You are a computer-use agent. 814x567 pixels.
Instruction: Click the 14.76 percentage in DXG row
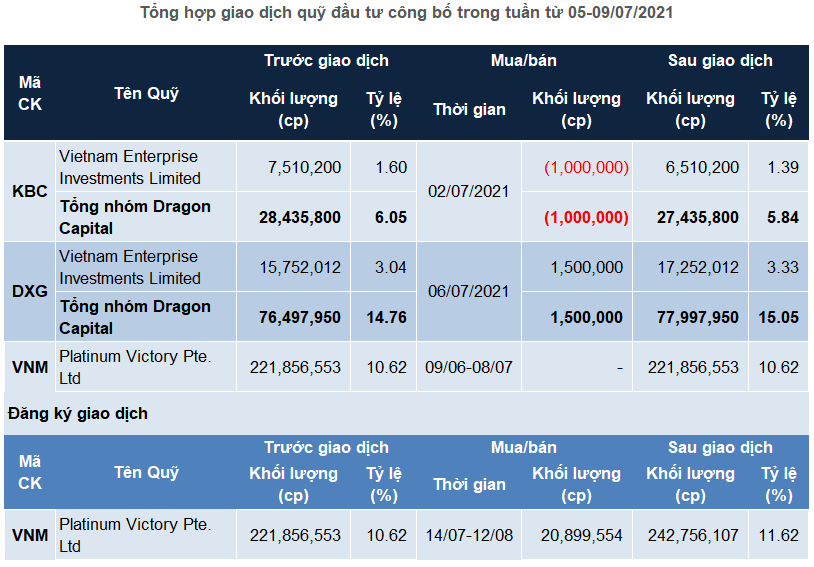coord(385,317)
